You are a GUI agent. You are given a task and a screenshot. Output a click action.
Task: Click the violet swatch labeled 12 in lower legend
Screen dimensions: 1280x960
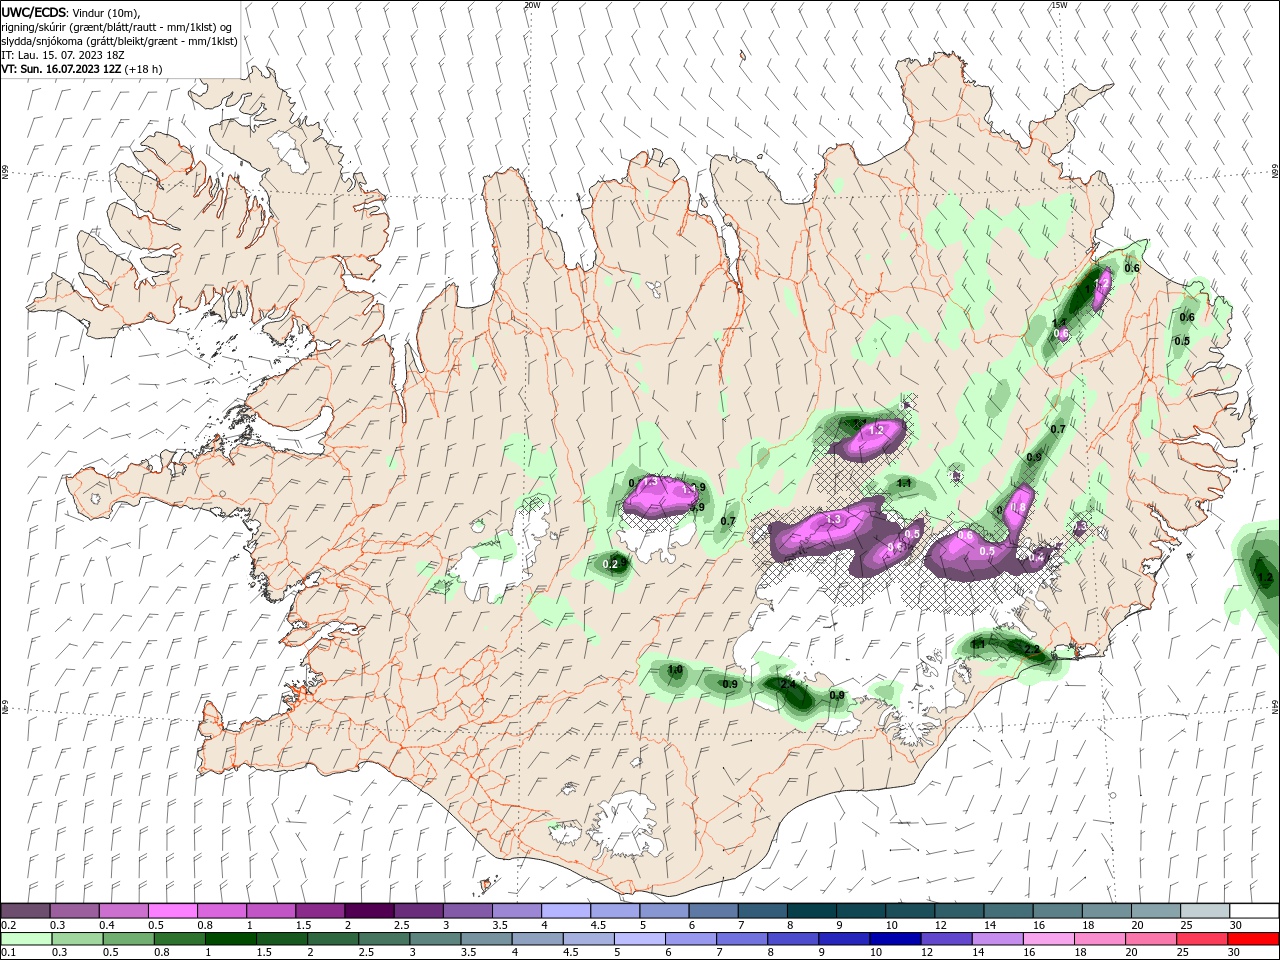coord(945,939)
